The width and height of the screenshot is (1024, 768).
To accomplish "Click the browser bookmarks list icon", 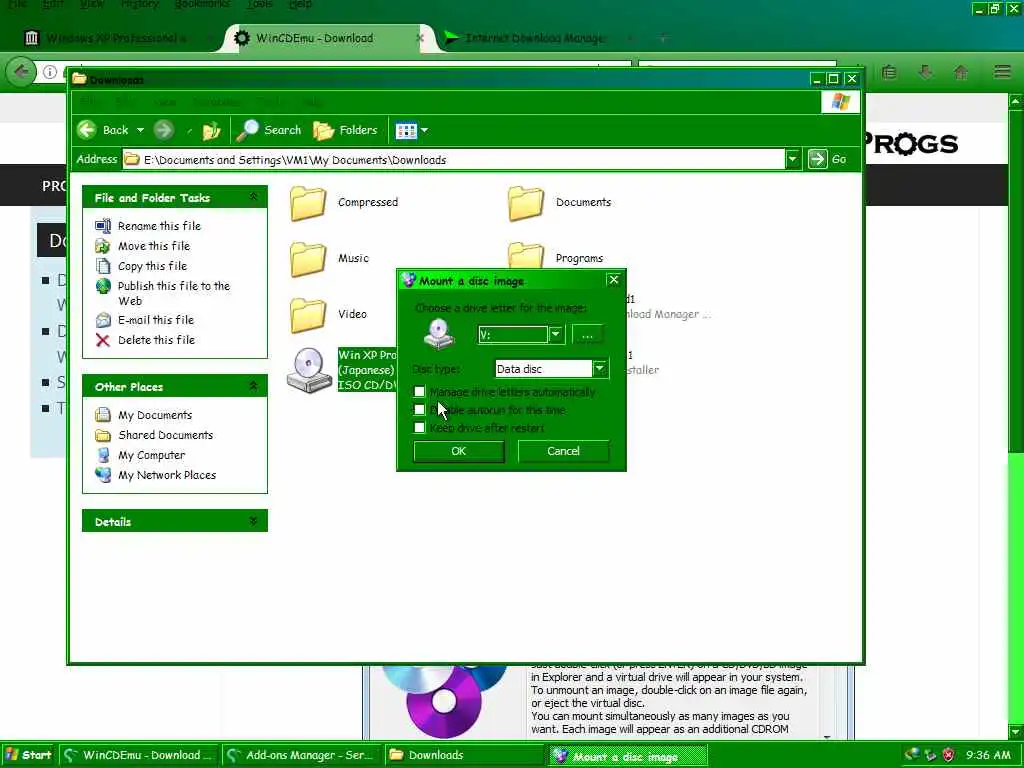I will point(889,72).
